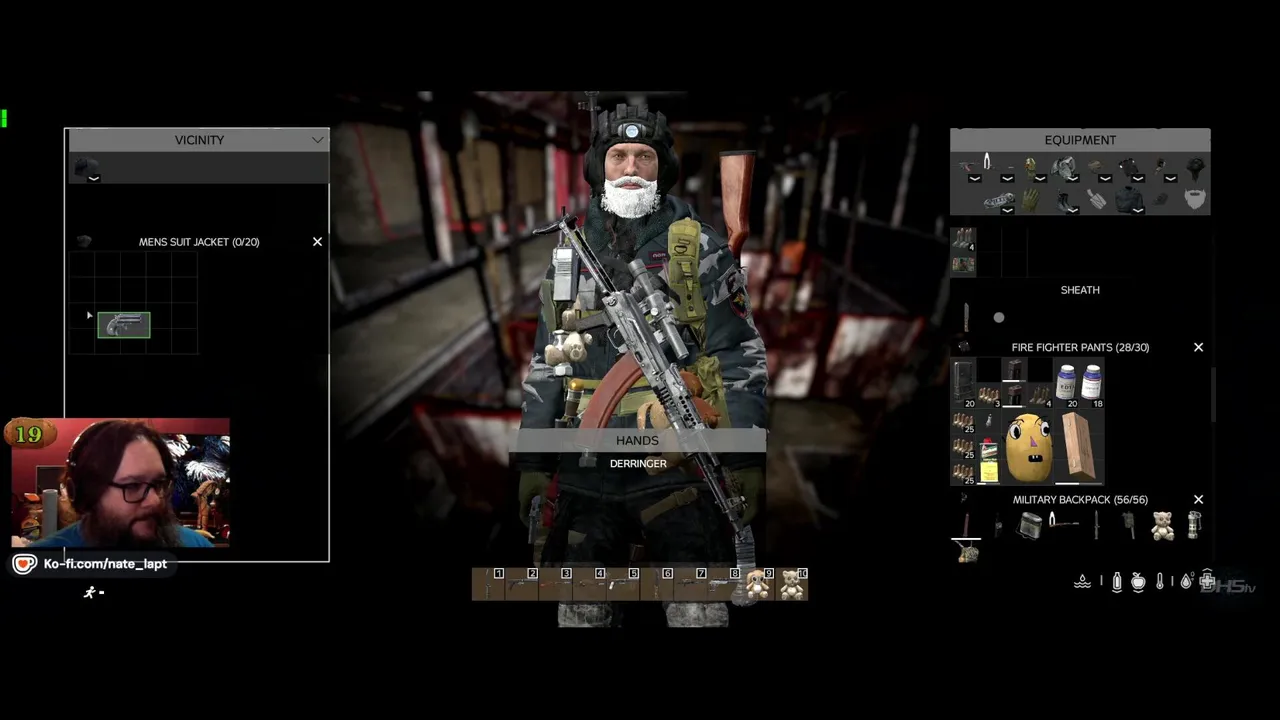The height and width of the screenshot is (720, 1280).
Task: Click the pill bottle with count 18
Action: [x=1091, y=384]
